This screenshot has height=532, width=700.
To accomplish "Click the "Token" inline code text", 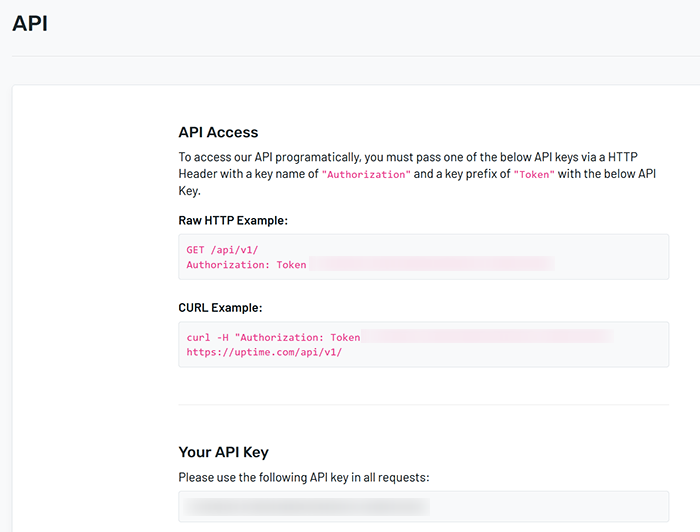I will [x=534, y=174].
